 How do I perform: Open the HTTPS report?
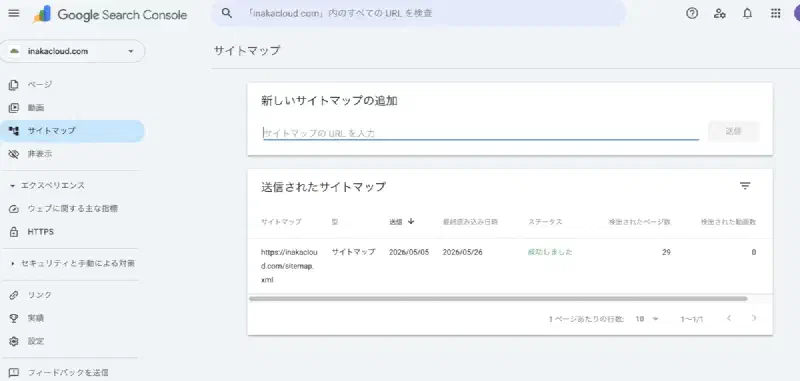[x=72, y=232]
